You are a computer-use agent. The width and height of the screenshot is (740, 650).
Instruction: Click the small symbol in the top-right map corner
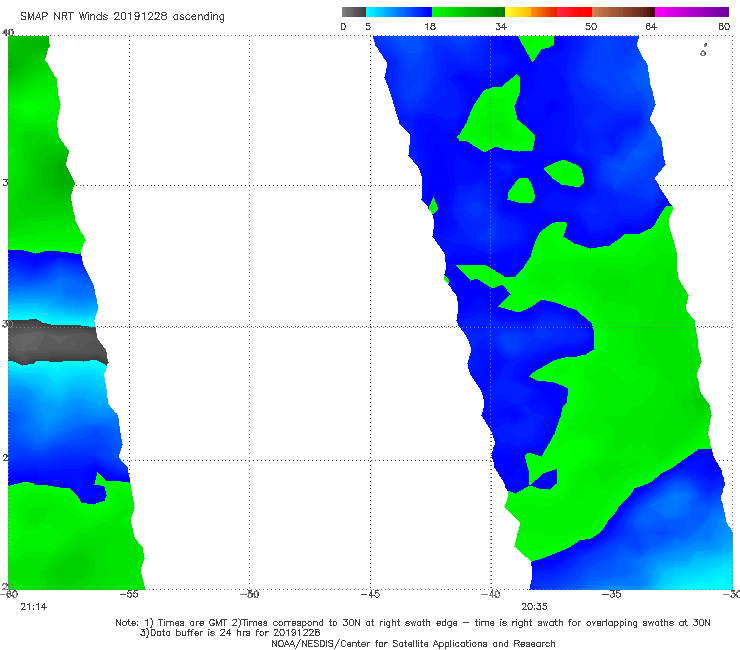(x=703, y=50)
